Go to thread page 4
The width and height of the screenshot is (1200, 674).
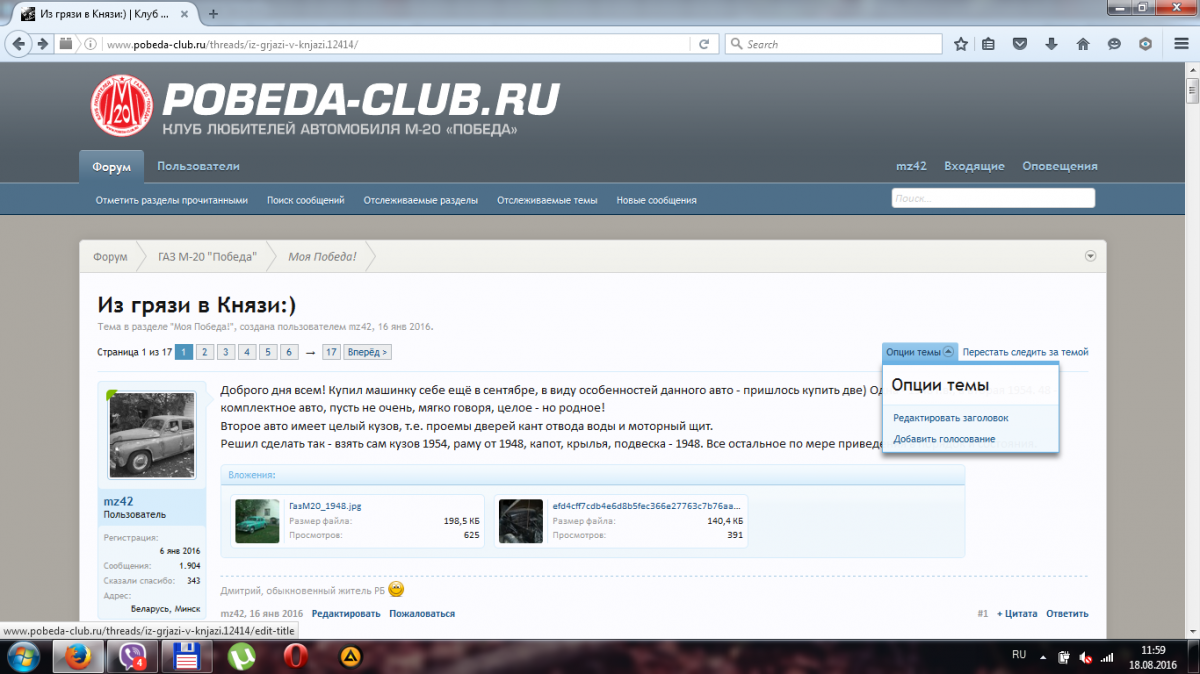(x=247, y=352)
